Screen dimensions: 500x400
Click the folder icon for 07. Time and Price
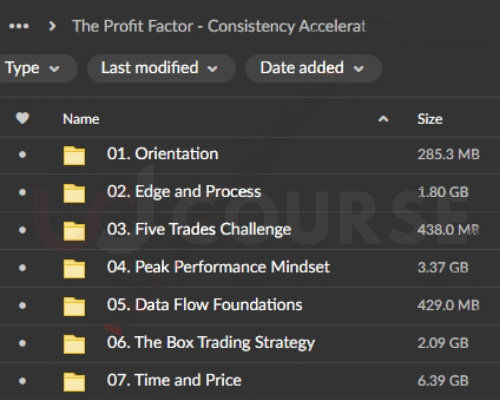[x=74, y=382]
